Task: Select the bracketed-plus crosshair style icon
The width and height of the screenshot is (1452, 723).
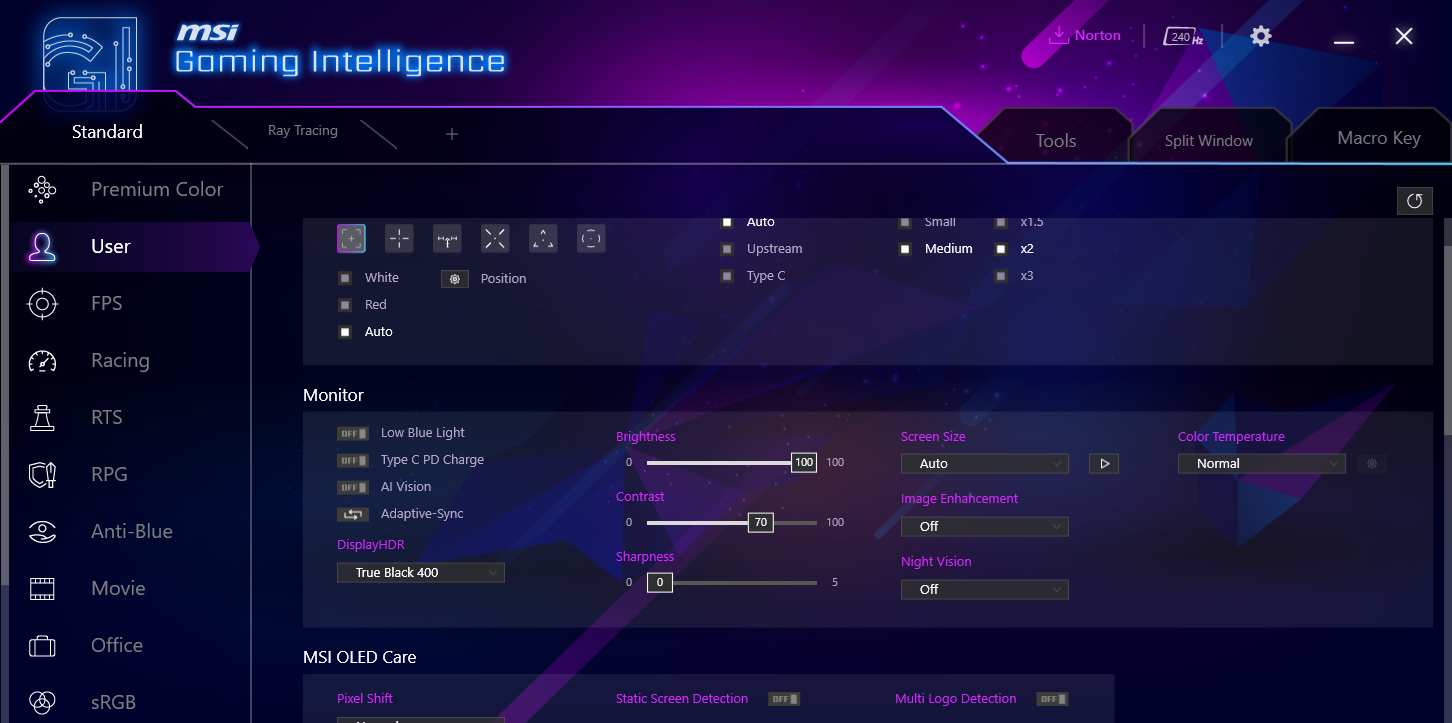Action: pos(351,238)
